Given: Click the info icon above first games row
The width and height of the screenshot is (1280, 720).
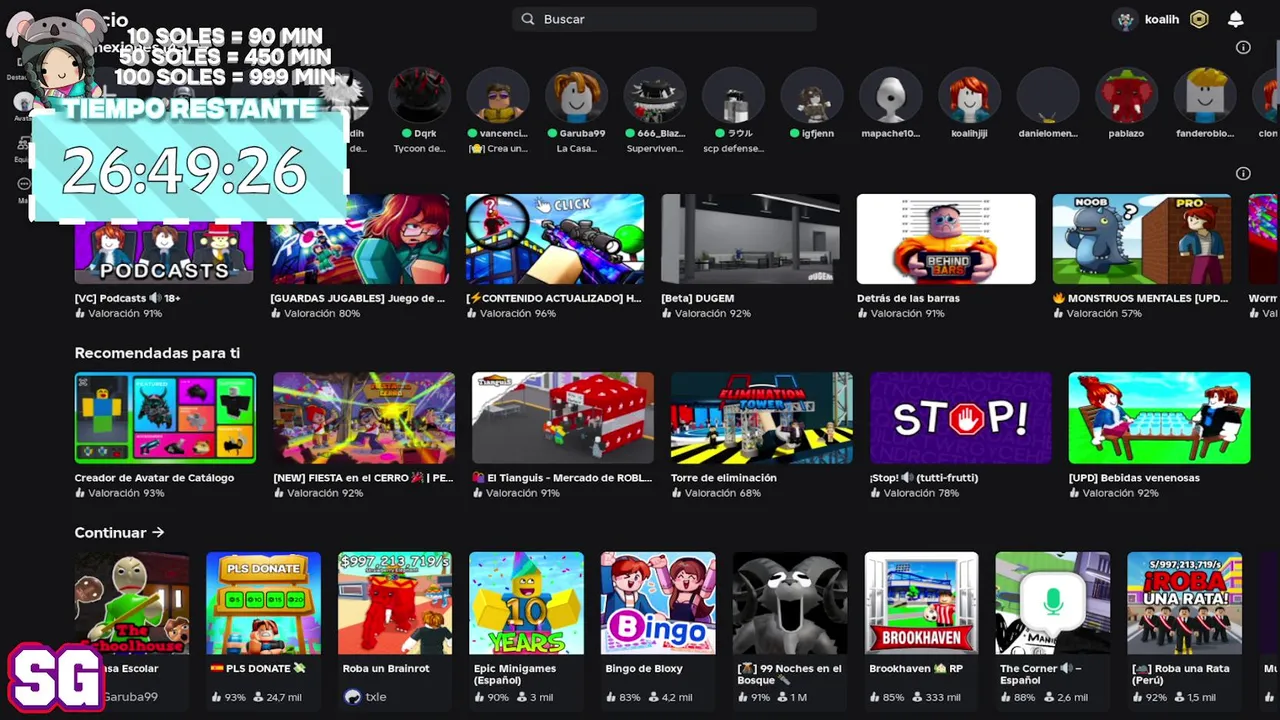Looking at the screenshot, I should (x=1243, y=173).
